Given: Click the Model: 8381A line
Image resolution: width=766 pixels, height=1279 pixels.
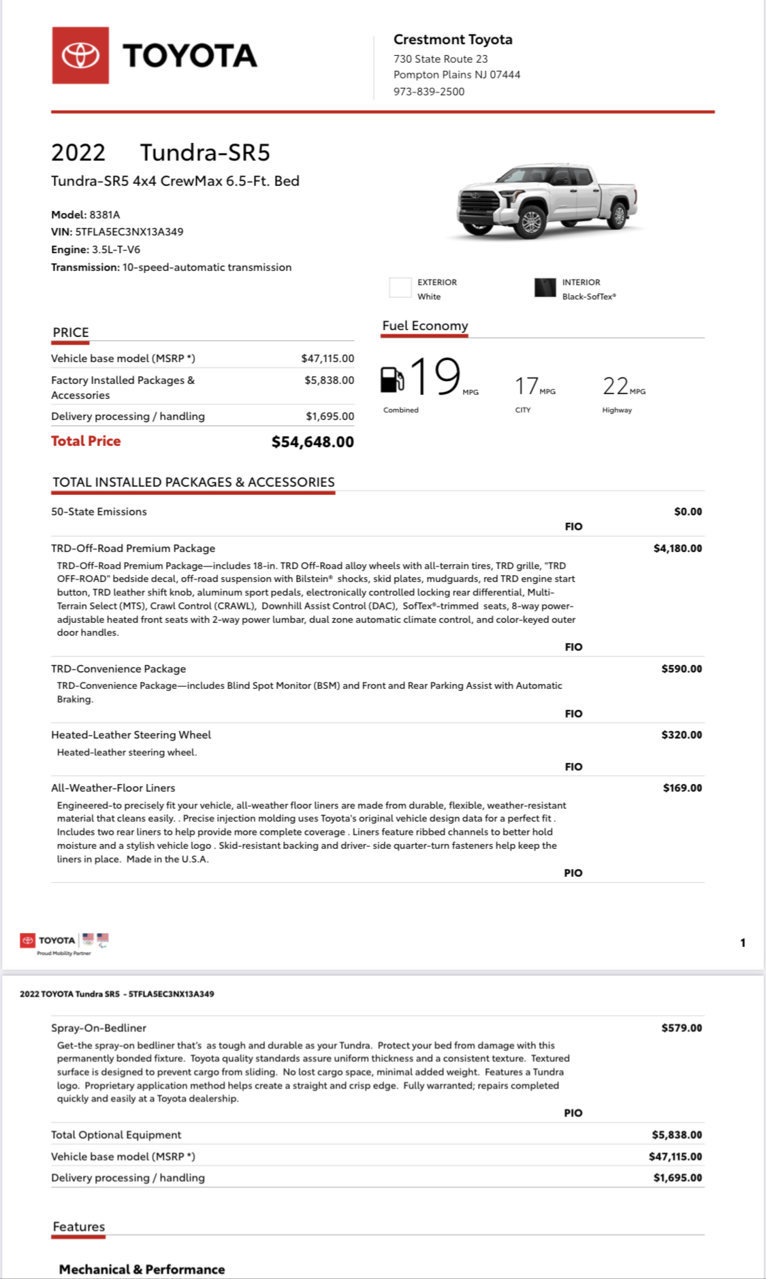Looking at the screenshot, I should (x=85, y=214).
